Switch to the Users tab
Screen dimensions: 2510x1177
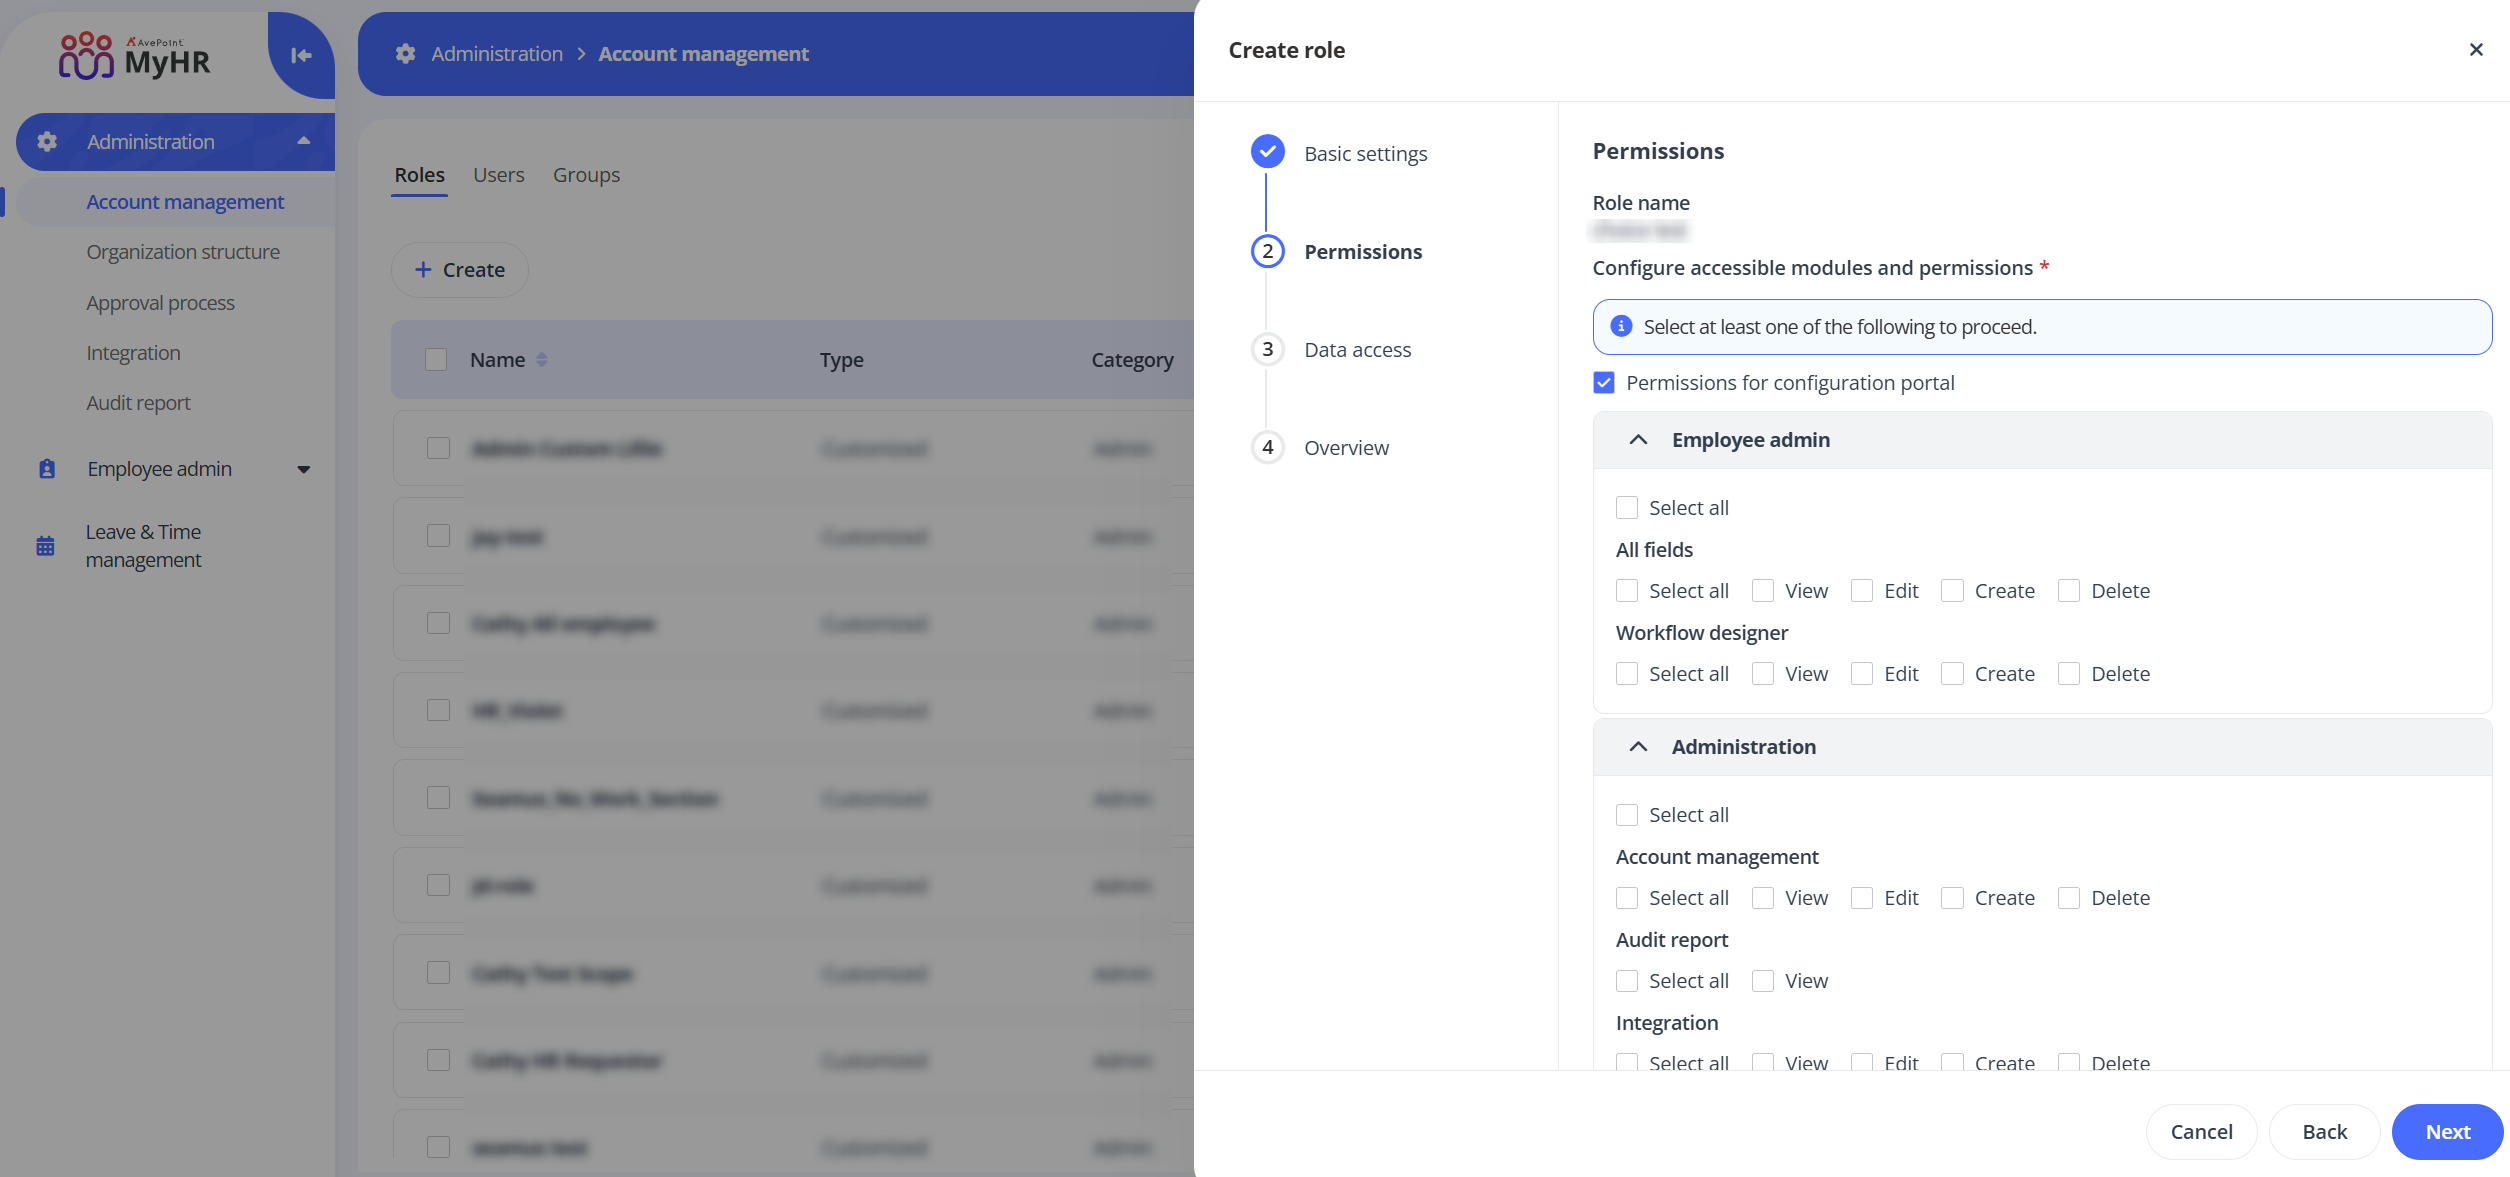tap(498, 174)
